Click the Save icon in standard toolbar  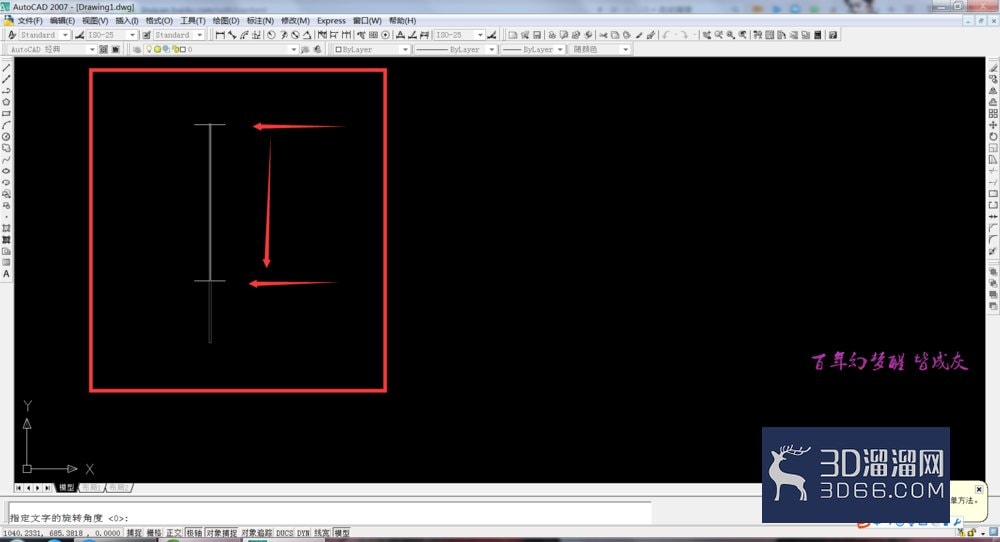536,35
